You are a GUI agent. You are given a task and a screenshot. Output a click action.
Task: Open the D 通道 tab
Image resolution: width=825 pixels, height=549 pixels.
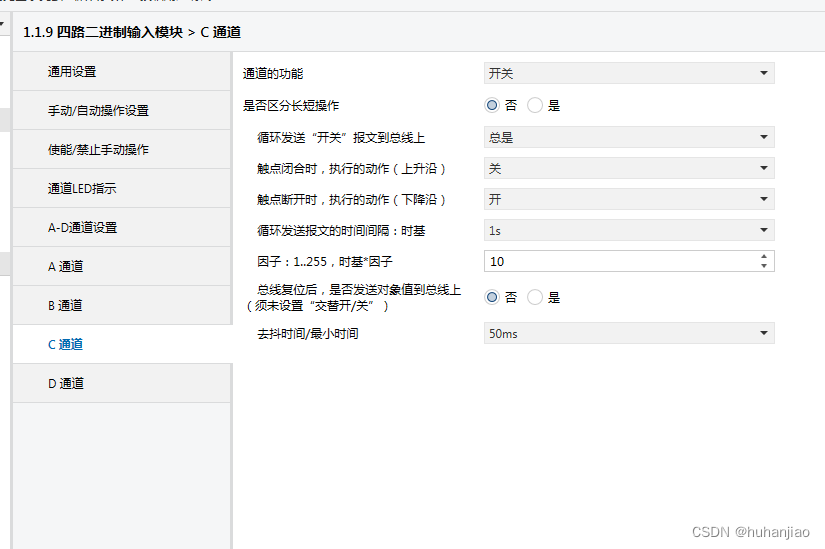pos(65,384)
